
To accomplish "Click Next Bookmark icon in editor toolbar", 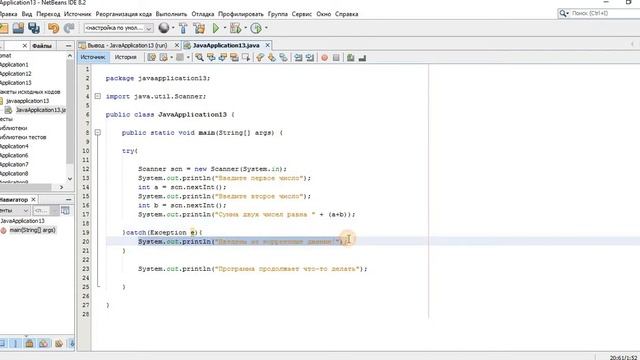I will (x=271, y=58).
